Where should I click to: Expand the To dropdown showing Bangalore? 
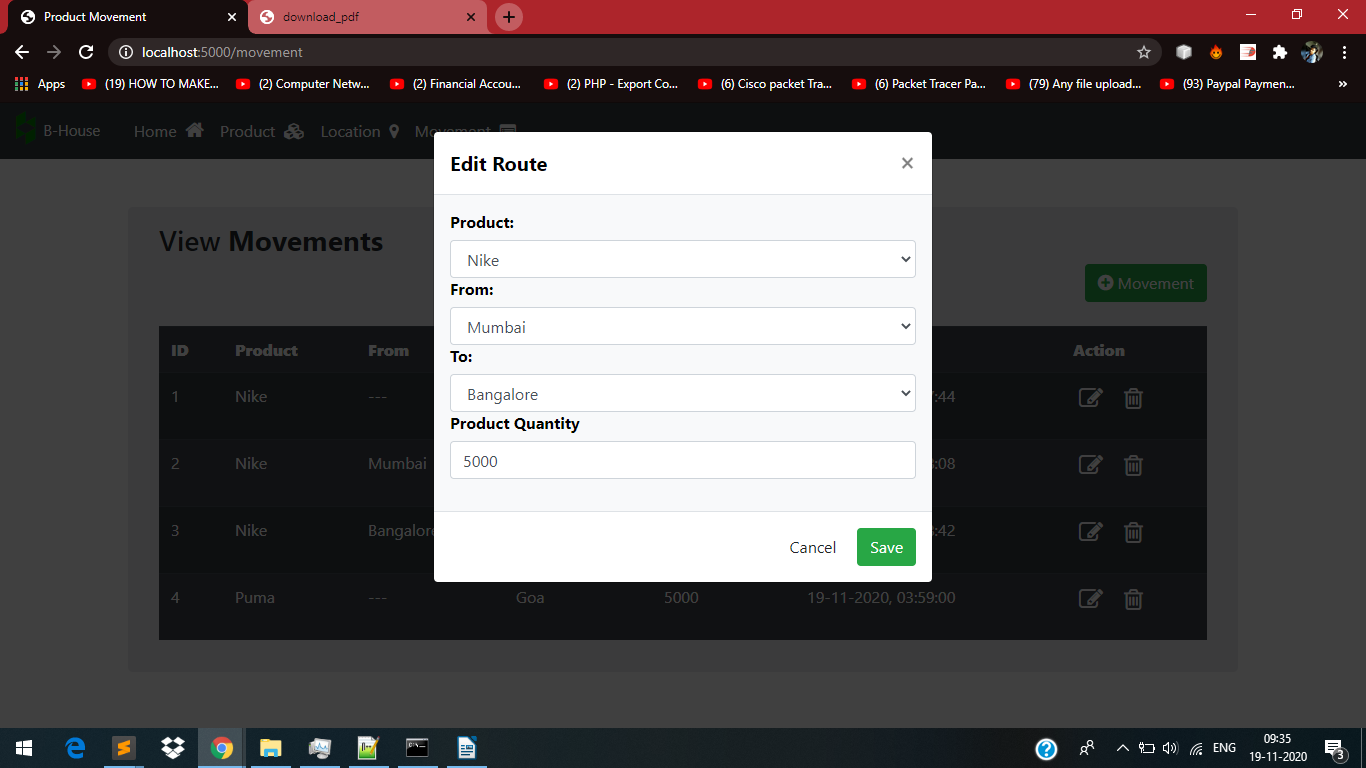683,393
